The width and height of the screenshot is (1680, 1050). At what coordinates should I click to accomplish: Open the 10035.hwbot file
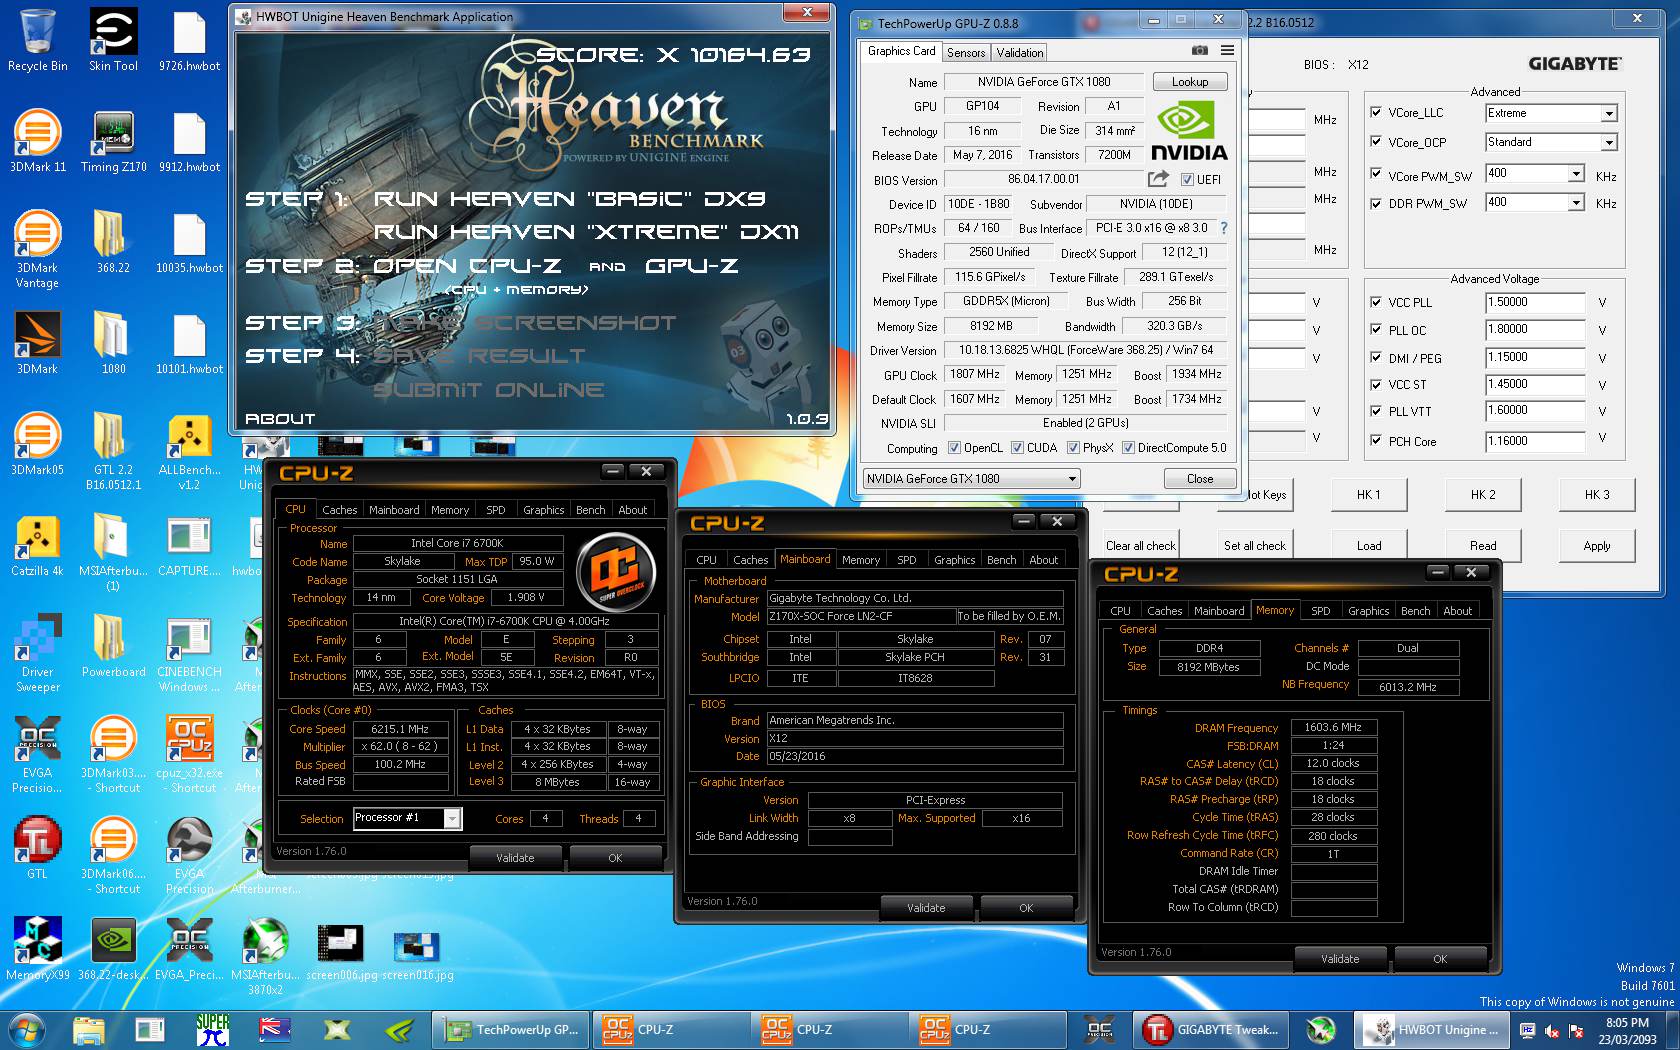189,242
